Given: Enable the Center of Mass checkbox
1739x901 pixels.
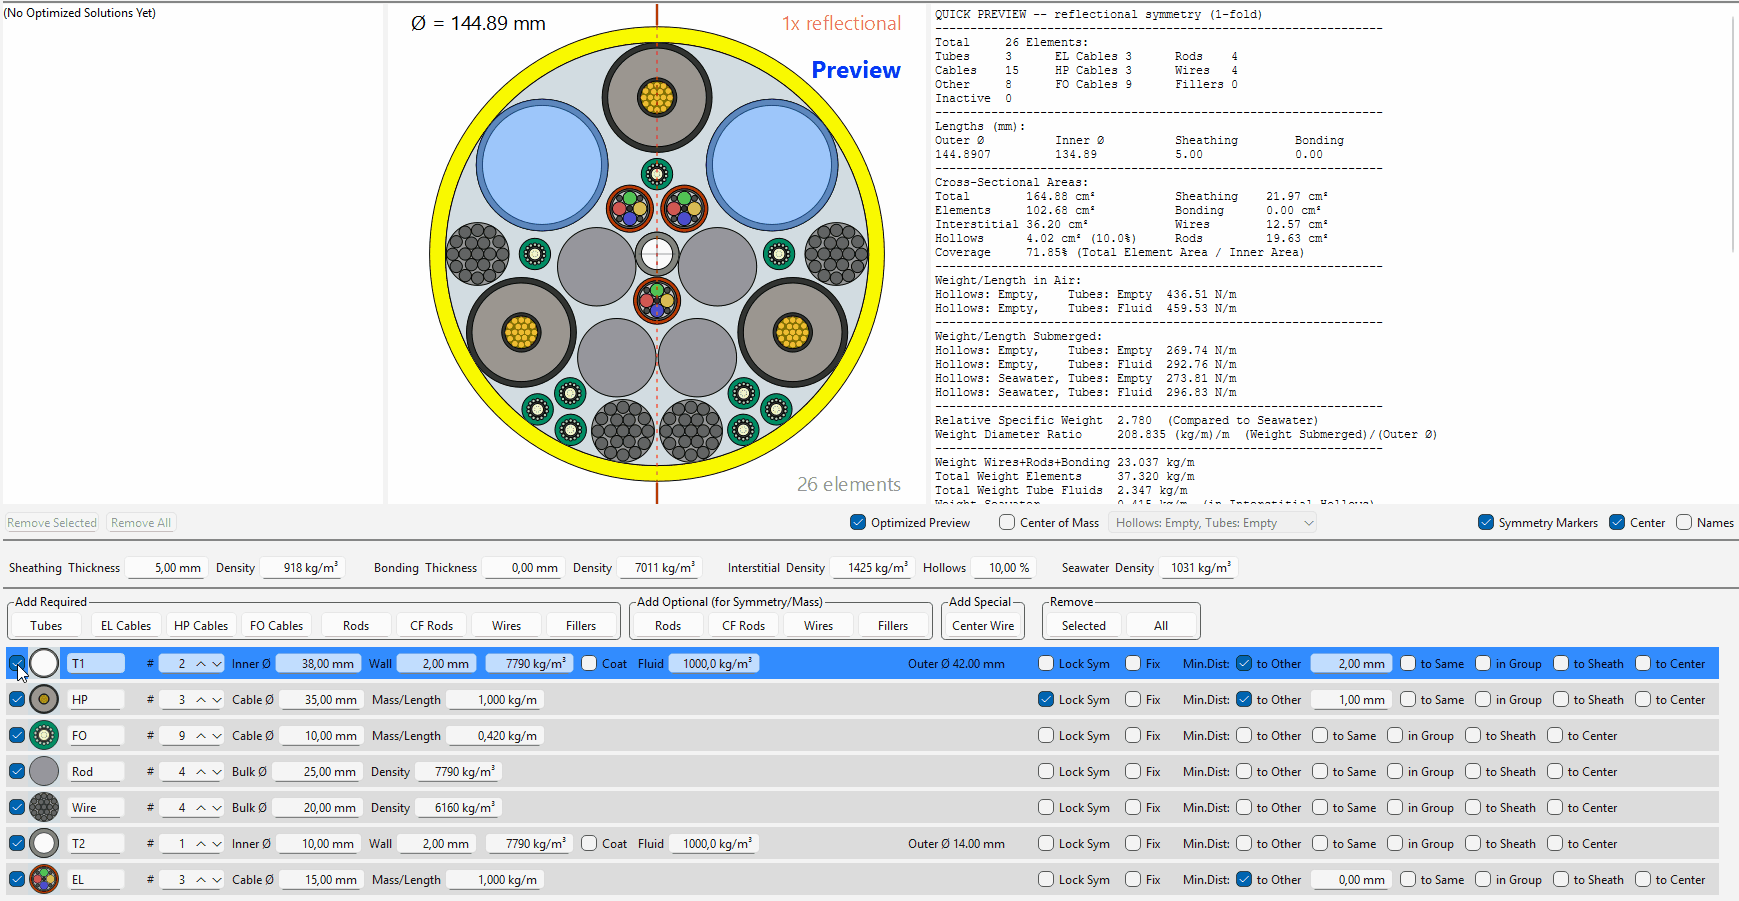Looking at the screenshot, I should (x=1007, y=522).
